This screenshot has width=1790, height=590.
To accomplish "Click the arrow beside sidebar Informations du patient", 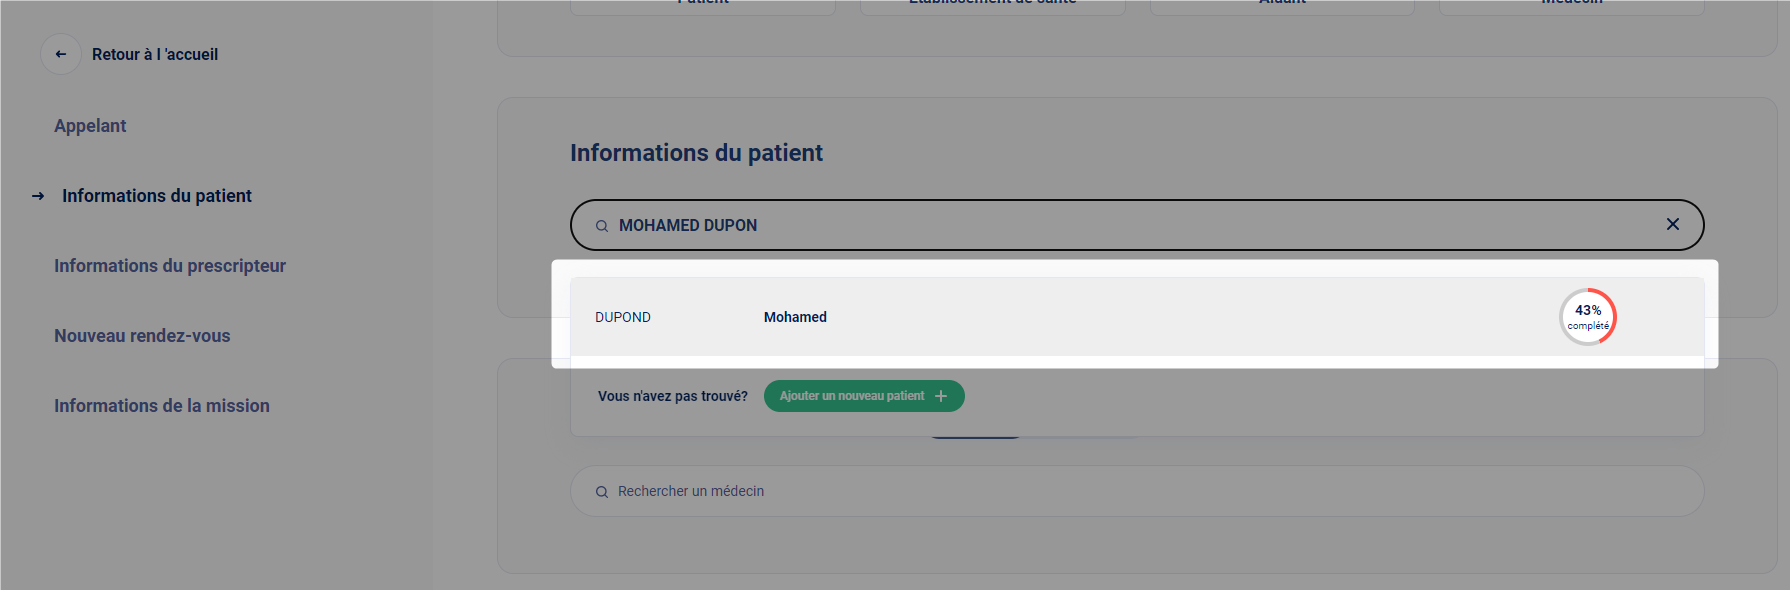I will coord(38,196).
